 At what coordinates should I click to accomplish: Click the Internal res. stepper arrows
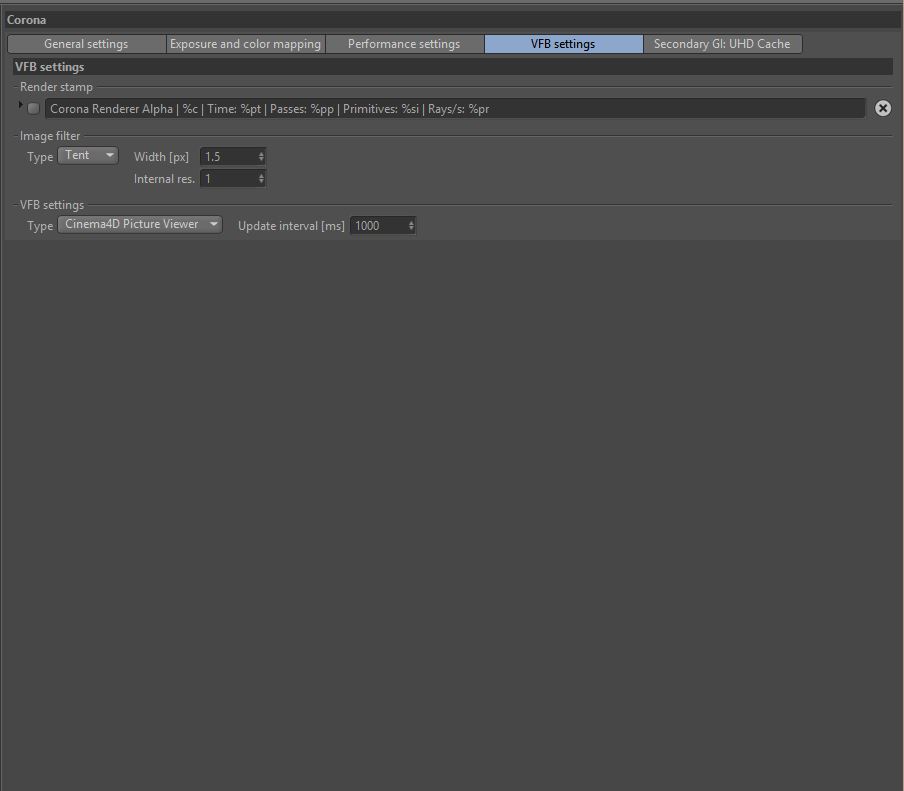point(261,179)
